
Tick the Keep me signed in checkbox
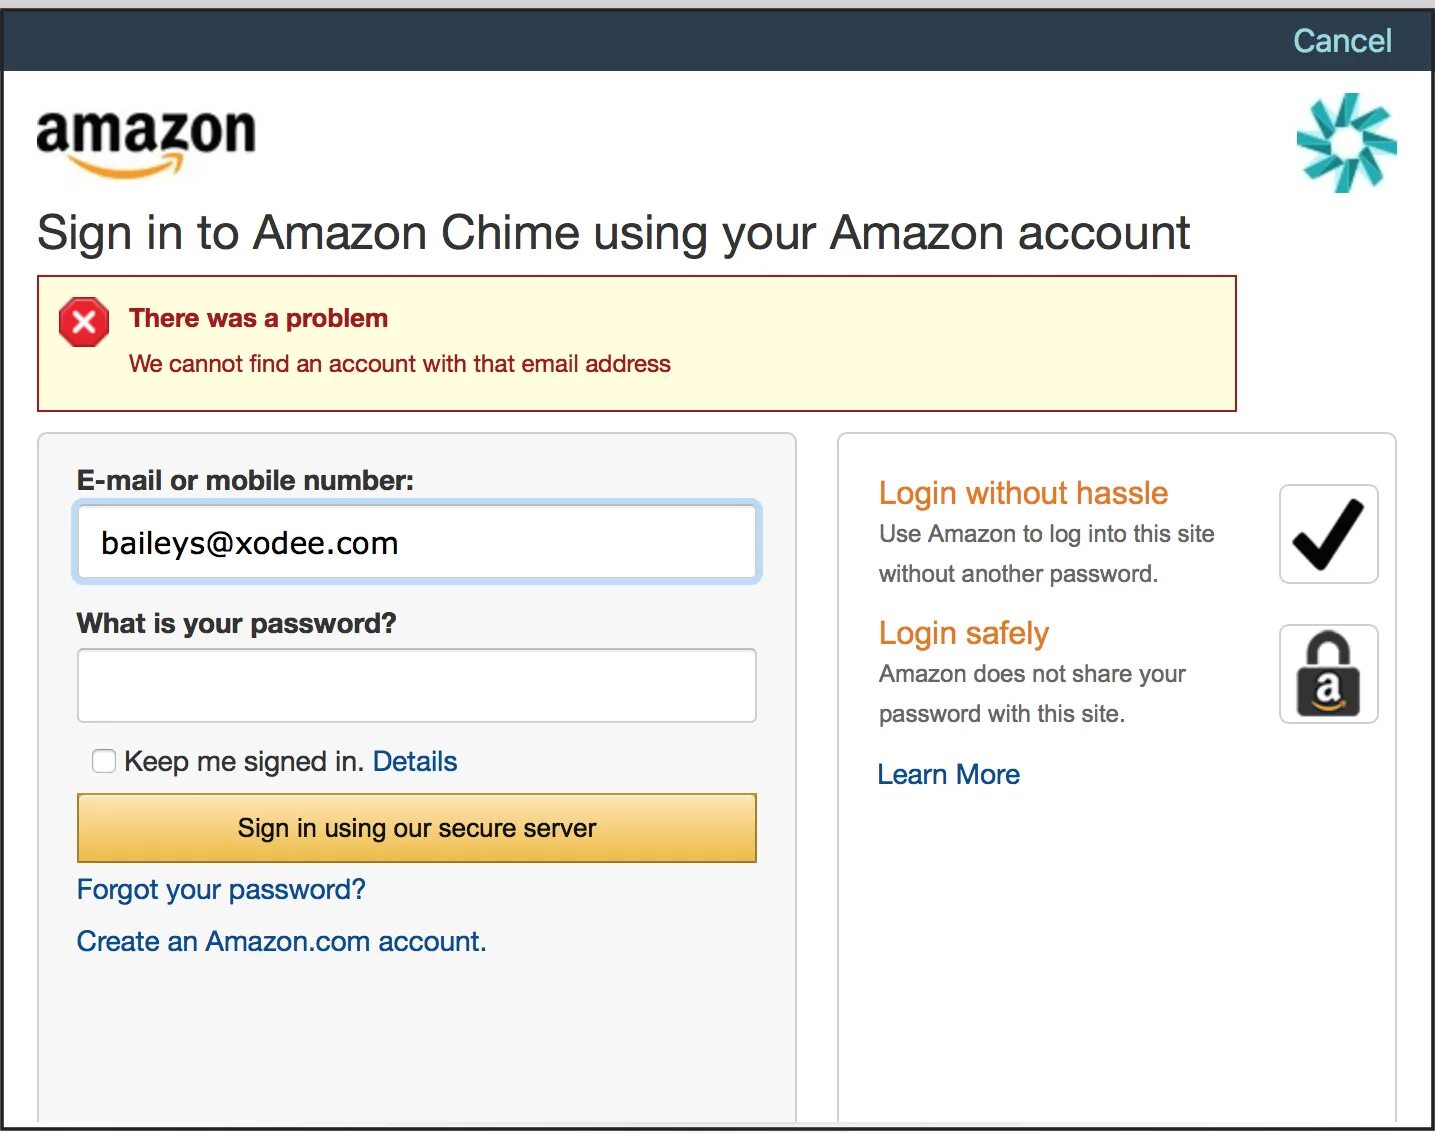pyautogui.click(x=104, y=762)
